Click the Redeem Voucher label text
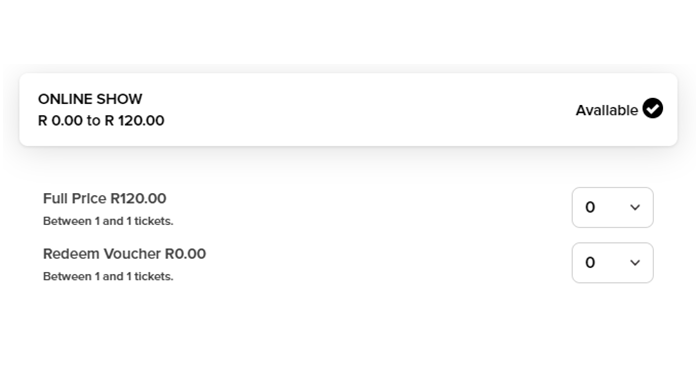This screenshot has width=696, height=375. [102, 254]
